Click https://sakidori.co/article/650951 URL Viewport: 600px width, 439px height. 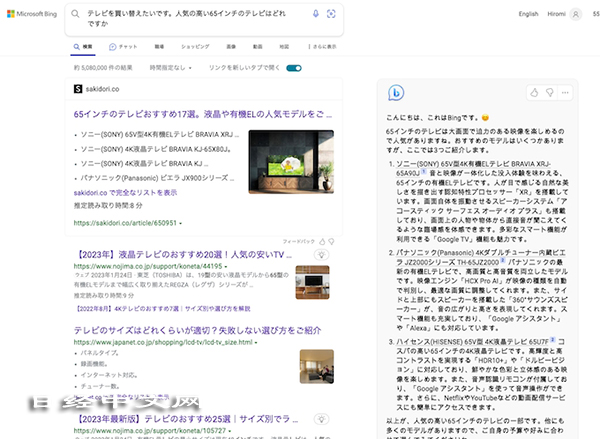click(125, 223)
